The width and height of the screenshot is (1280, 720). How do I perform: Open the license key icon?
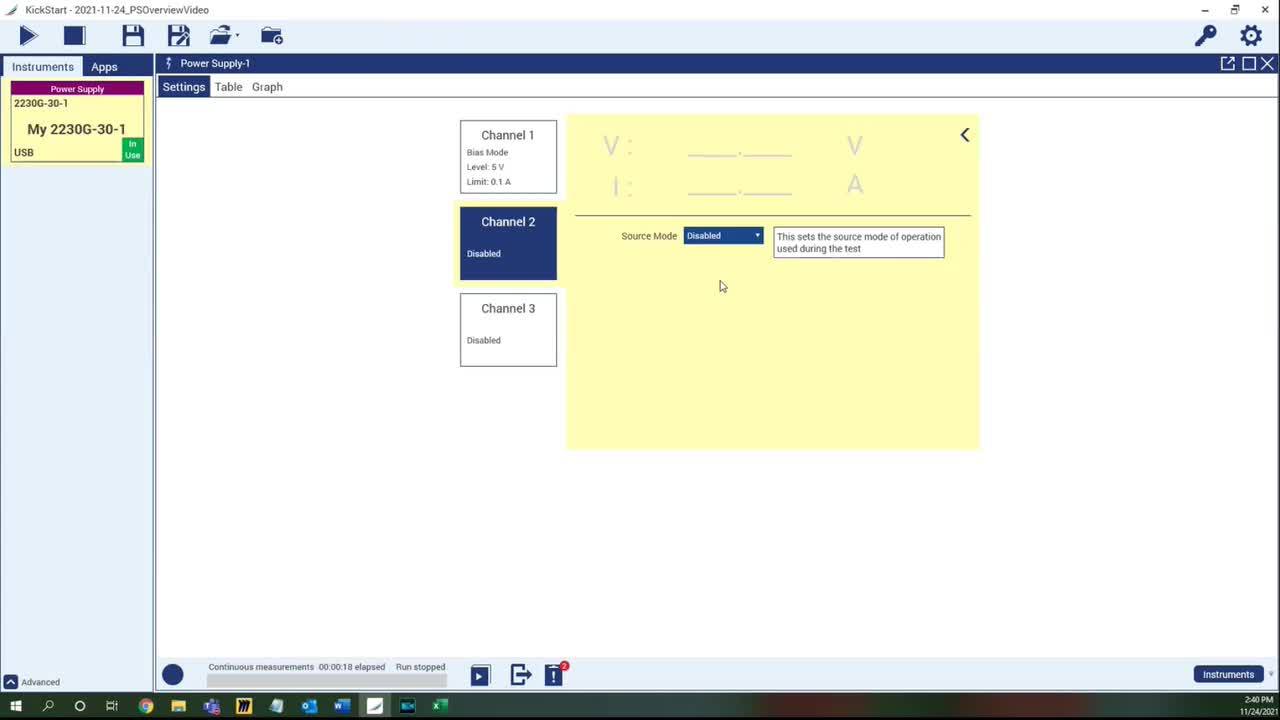pos(1205,36)
